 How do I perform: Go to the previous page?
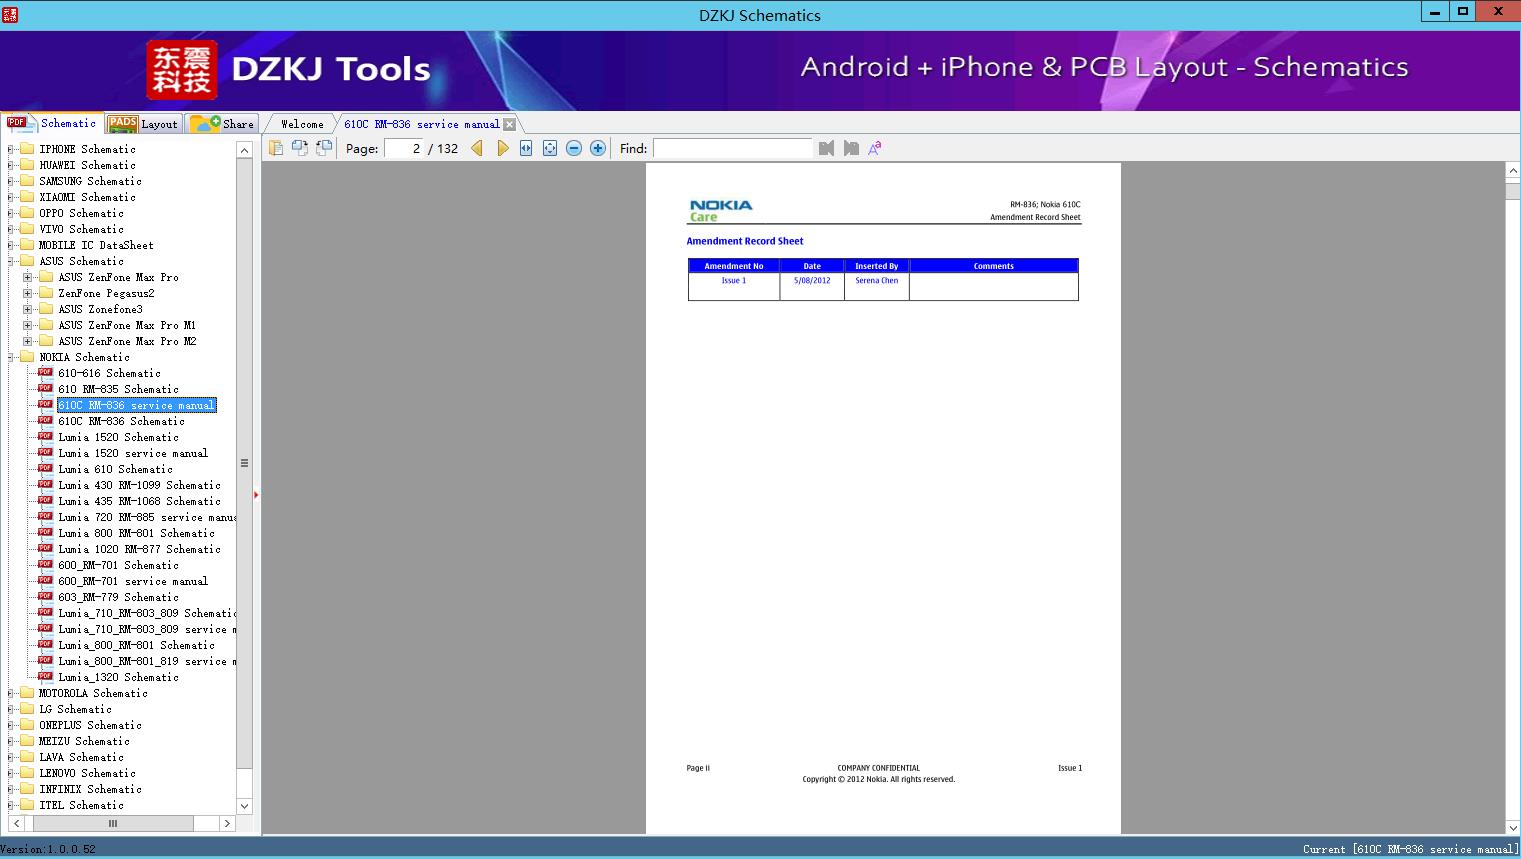477,148
